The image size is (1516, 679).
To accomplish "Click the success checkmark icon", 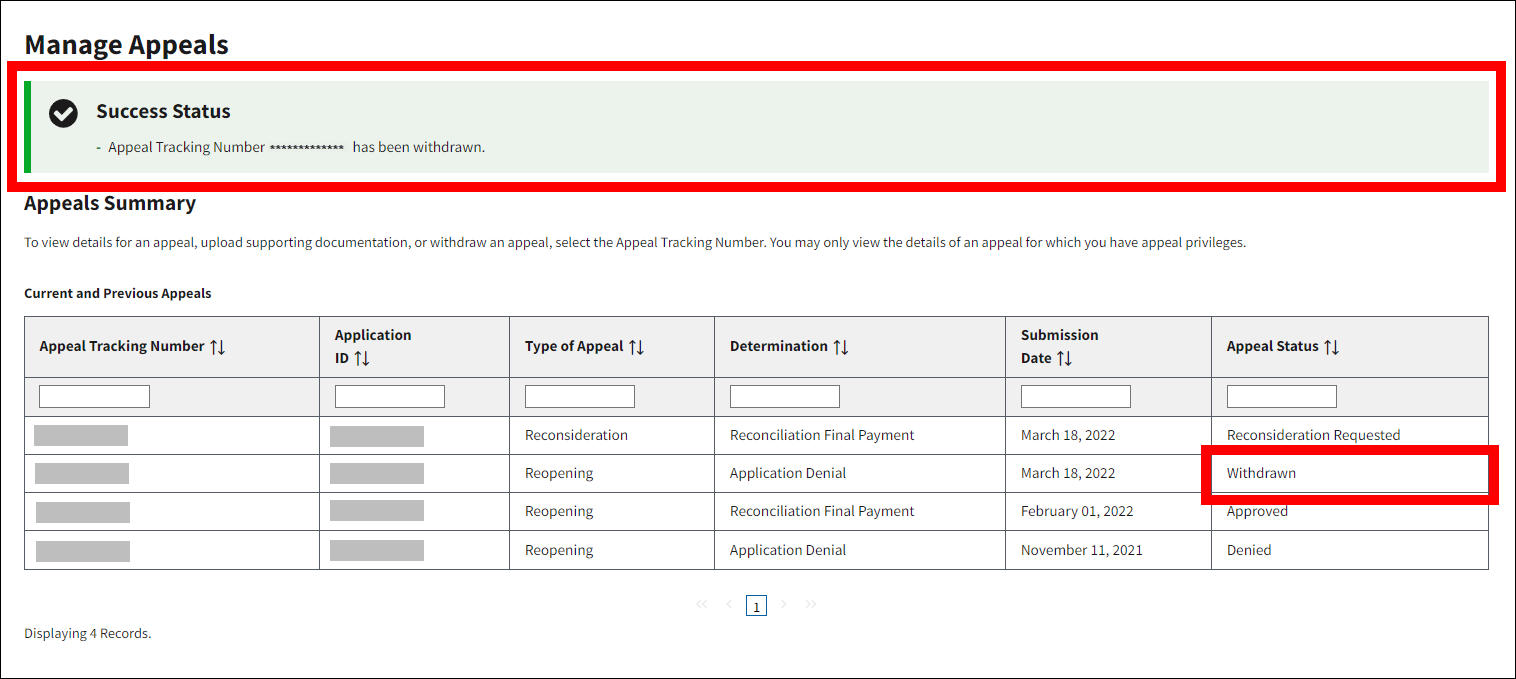I will pyautogui.click(x=64, y=113).
